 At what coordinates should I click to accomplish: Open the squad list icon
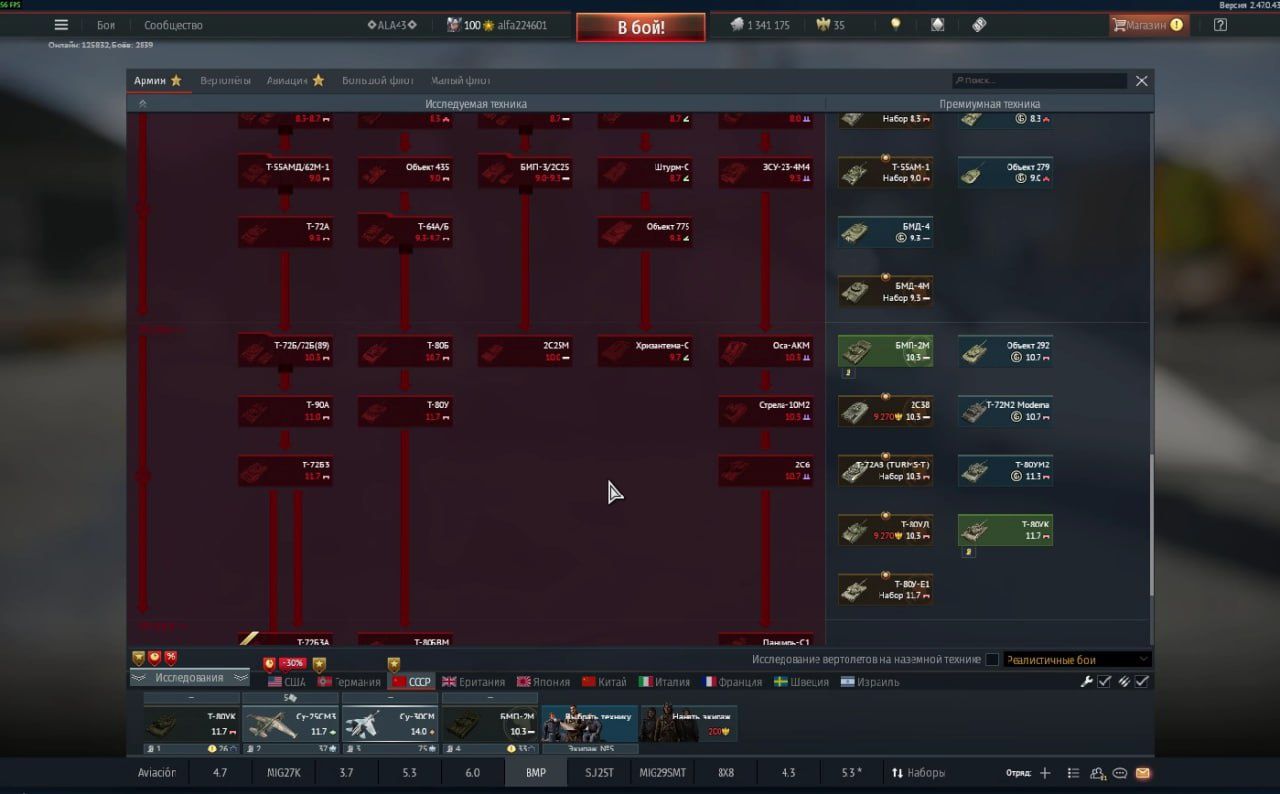point(1074,773)
